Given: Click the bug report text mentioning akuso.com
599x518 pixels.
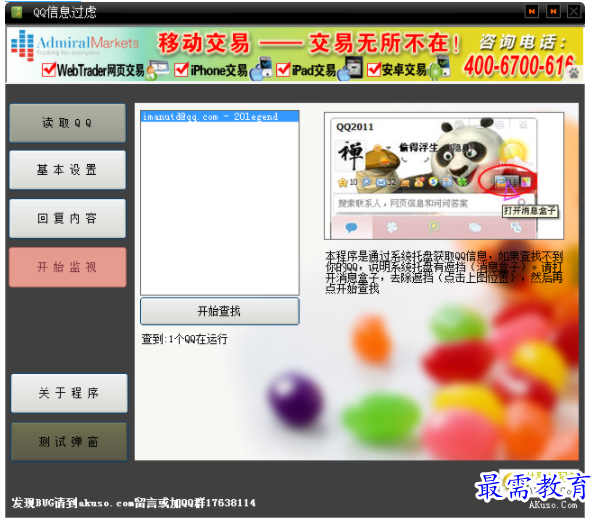Looking at the screenshot, I should click(134, 503).
